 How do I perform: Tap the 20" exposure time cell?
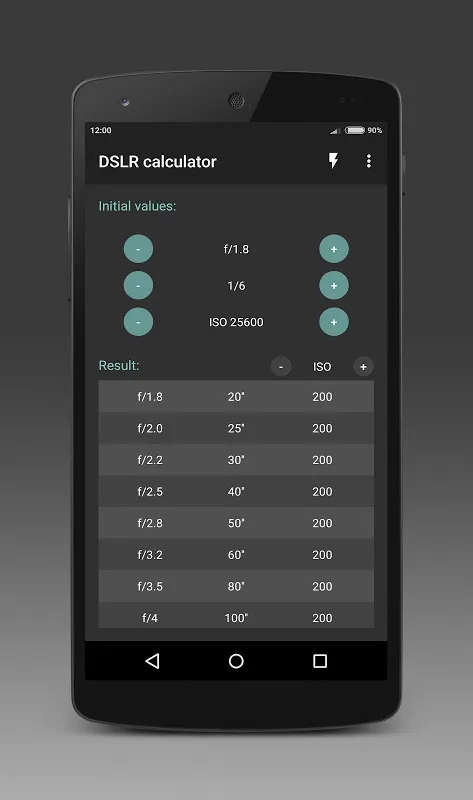pos(236,396)
